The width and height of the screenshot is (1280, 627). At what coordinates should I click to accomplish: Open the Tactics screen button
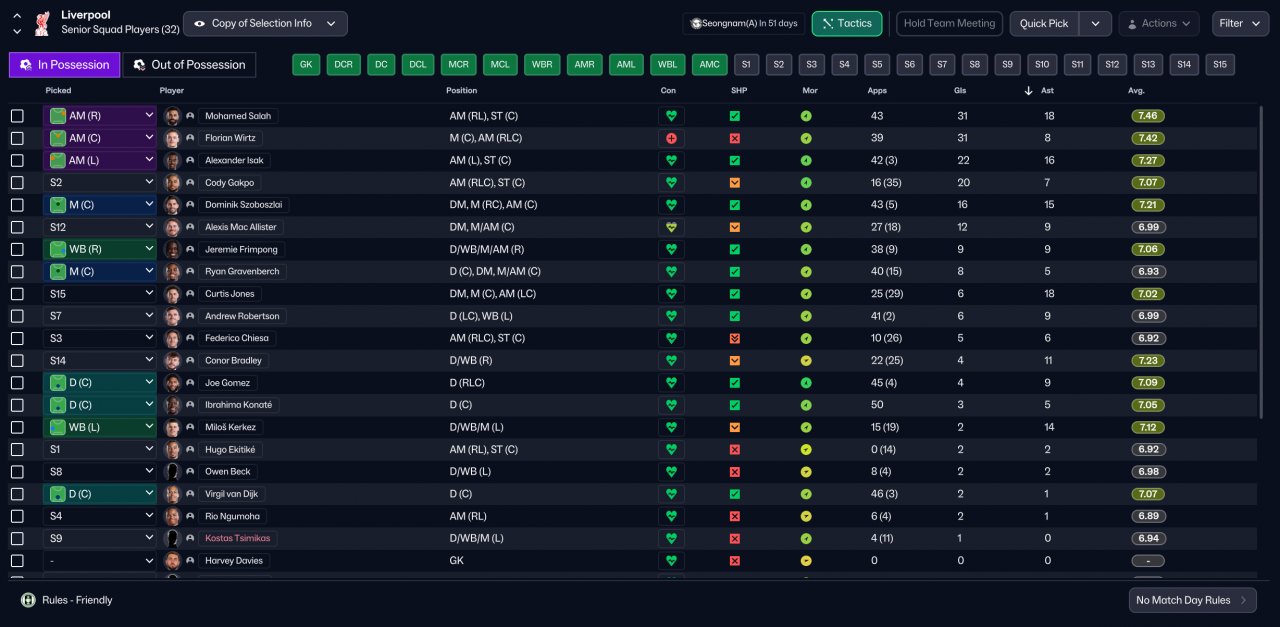tap(847, 23)
